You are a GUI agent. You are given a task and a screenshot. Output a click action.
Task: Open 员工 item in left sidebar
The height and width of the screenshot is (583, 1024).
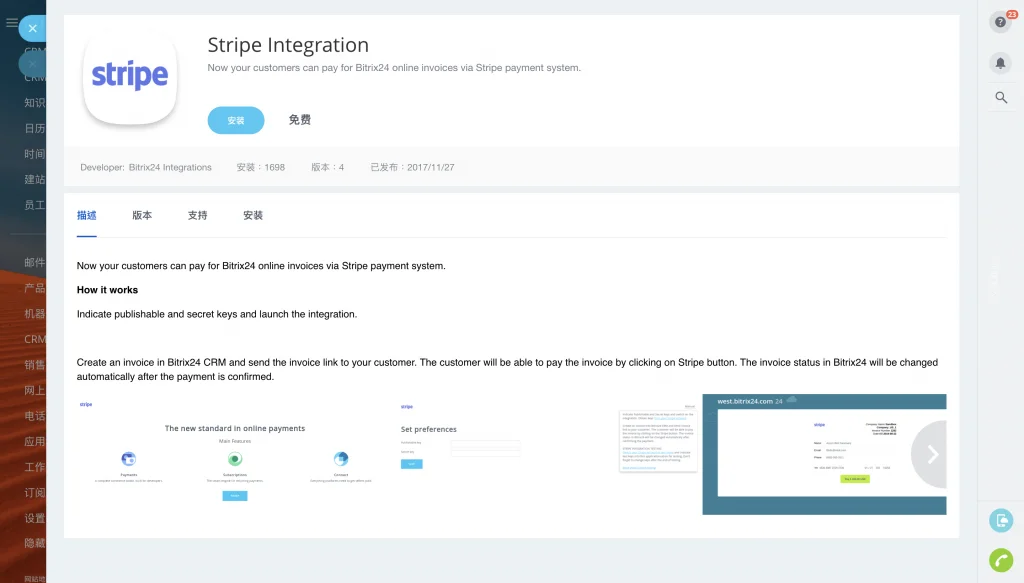[x=34, y=204]
